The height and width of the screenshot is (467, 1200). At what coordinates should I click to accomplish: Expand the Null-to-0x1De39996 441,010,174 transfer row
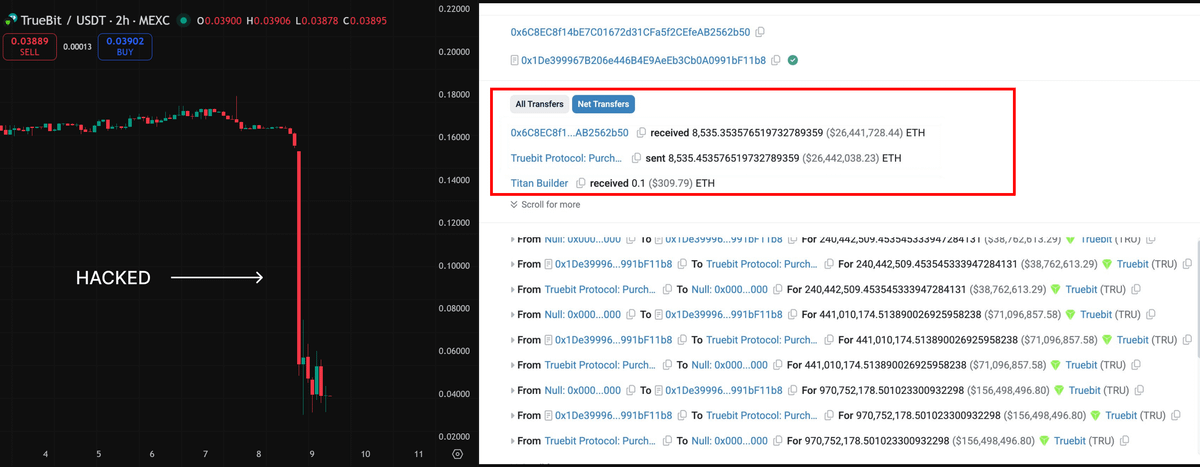click(x=513, y=314)
